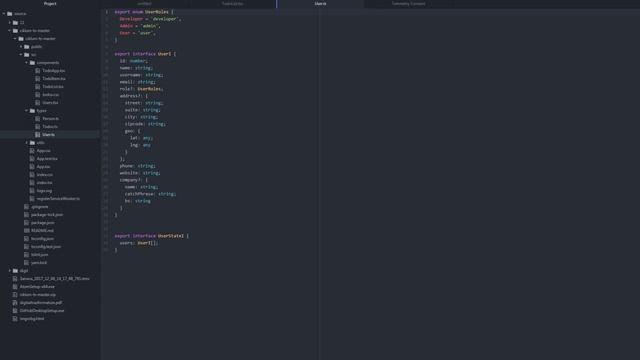Open index.css in the tree

(44, 175)
